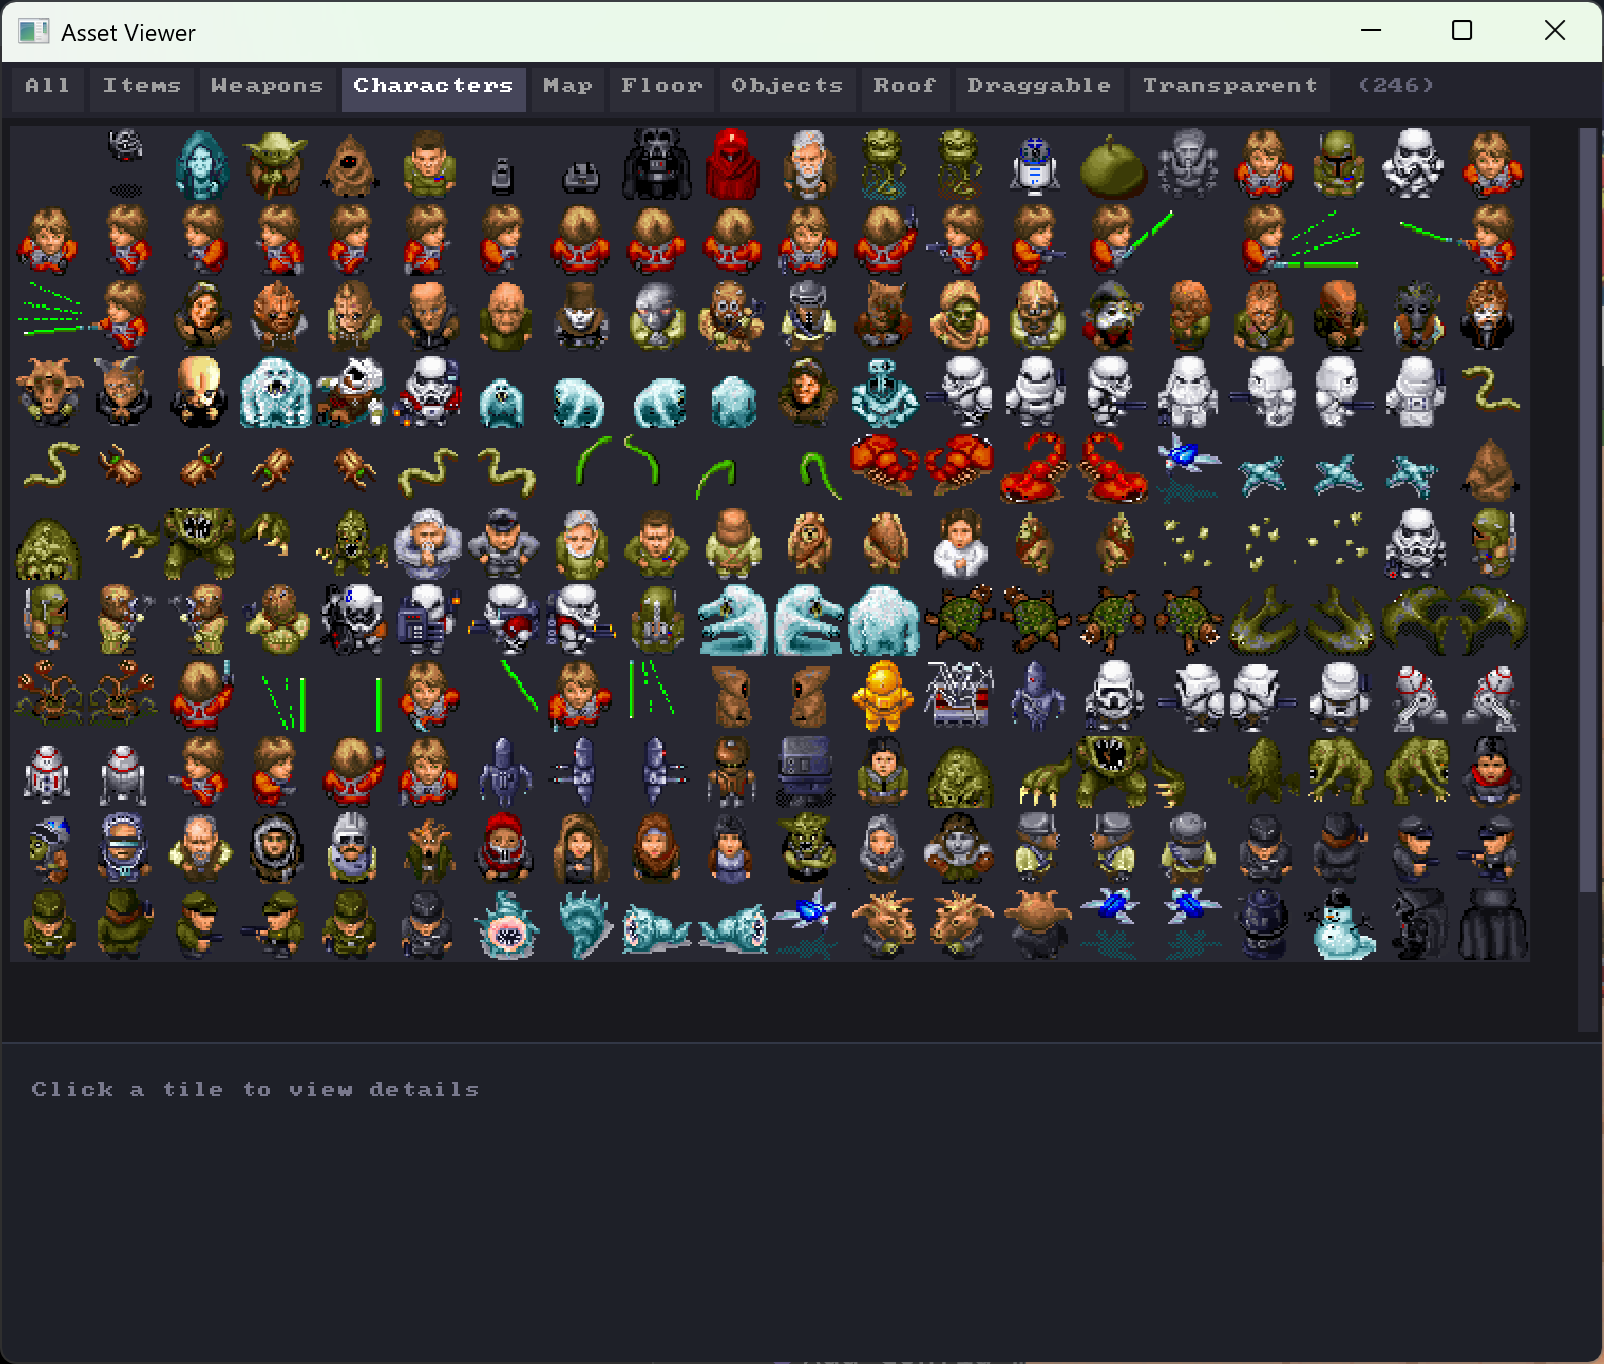This screenshot has width=1604, height=1364.
Task: Select the thin grey assassin droid sprite
Action: (x=1036, y=695)
